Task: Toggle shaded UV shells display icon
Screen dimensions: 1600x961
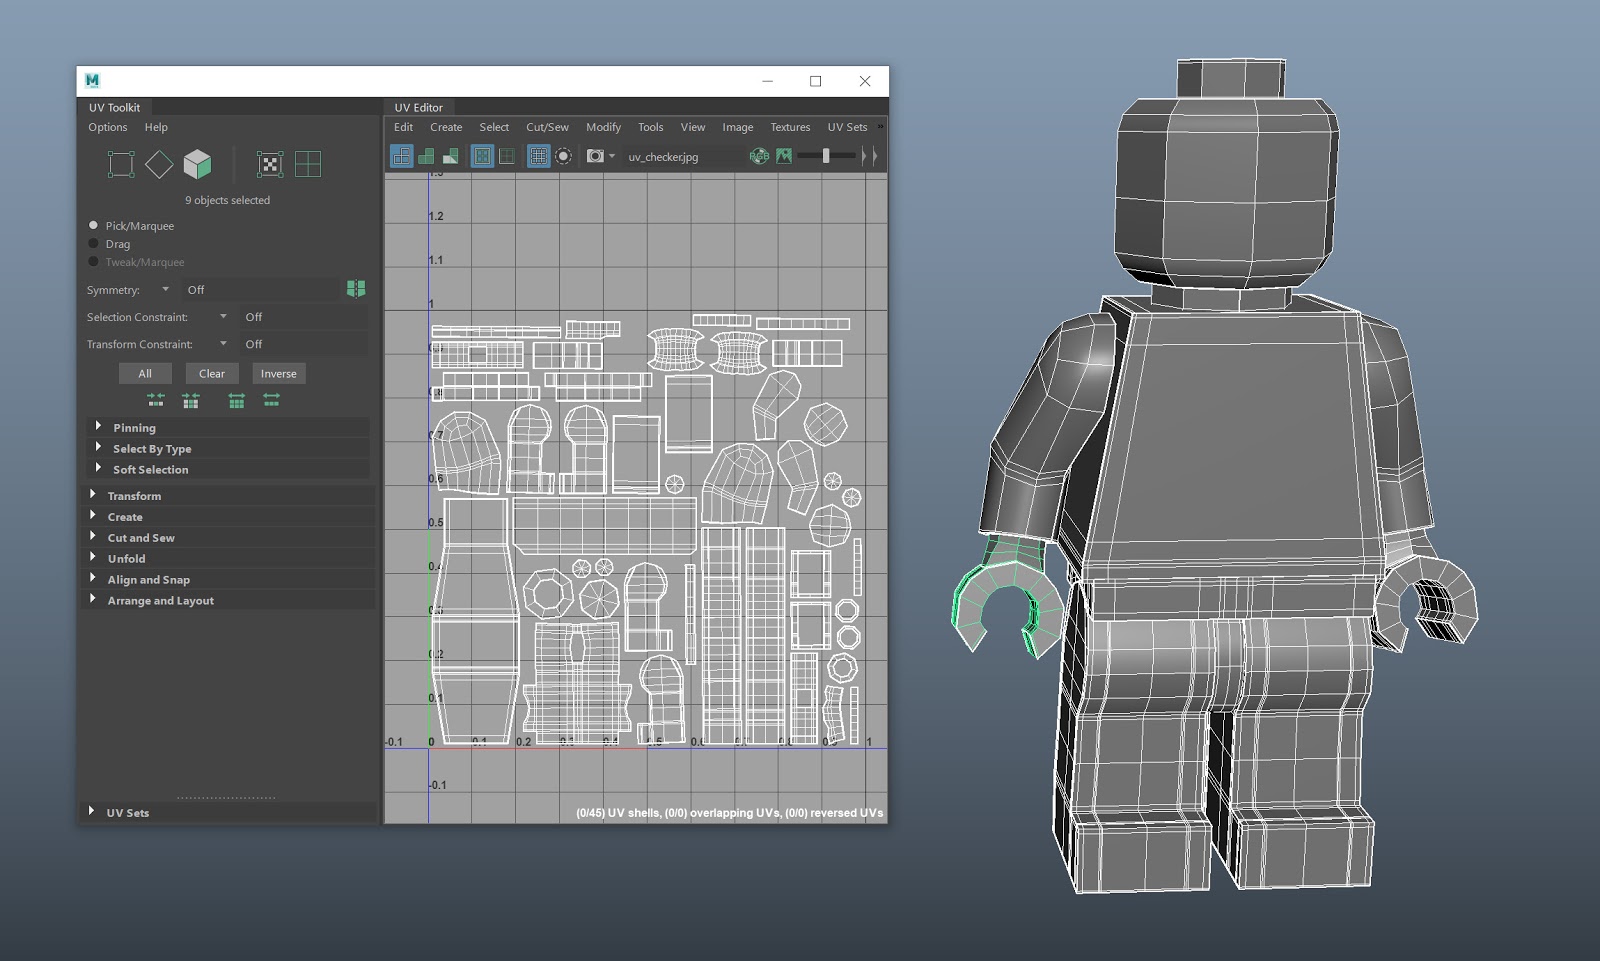Action: click(426, 156)
